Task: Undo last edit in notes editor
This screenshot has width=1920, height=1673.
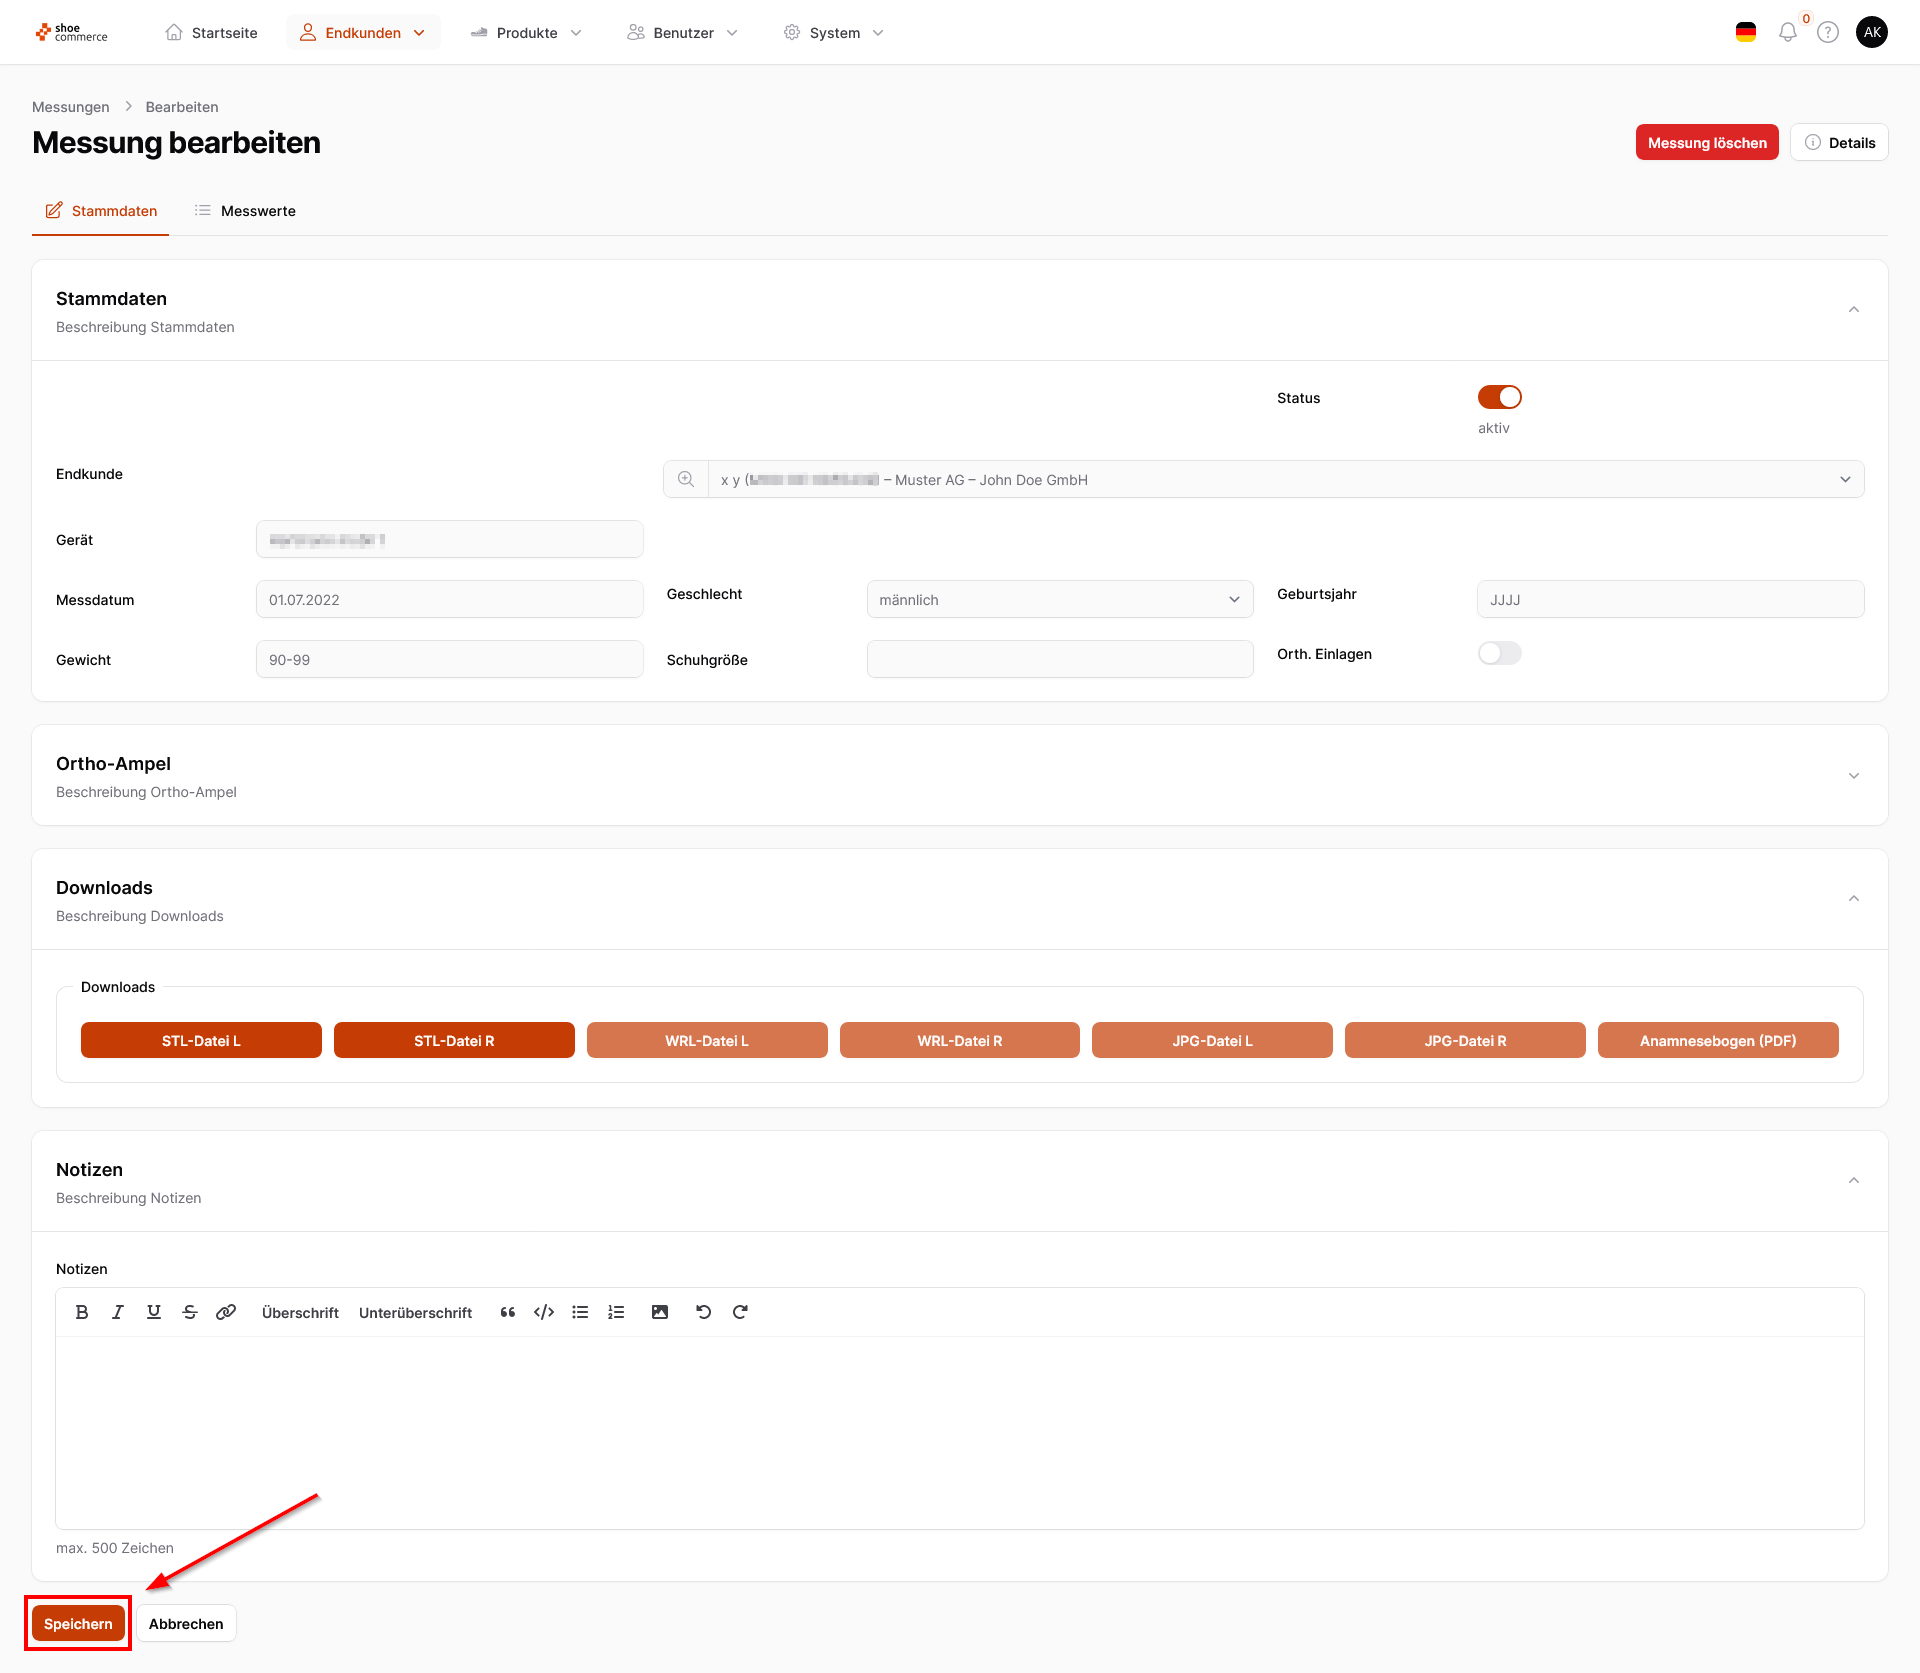Action: tap(704, 1312)
